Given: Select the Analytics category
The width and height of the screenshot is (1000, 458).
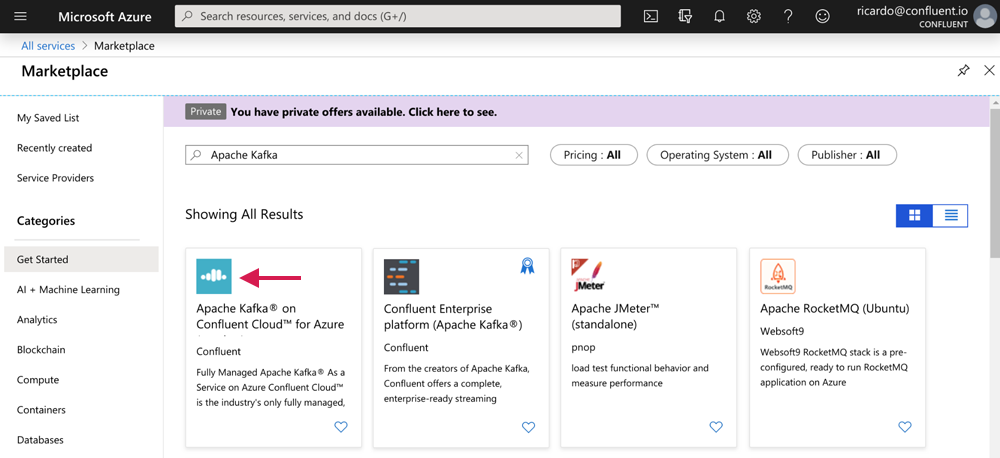Looking at the screenshot, I should [37, 320].
